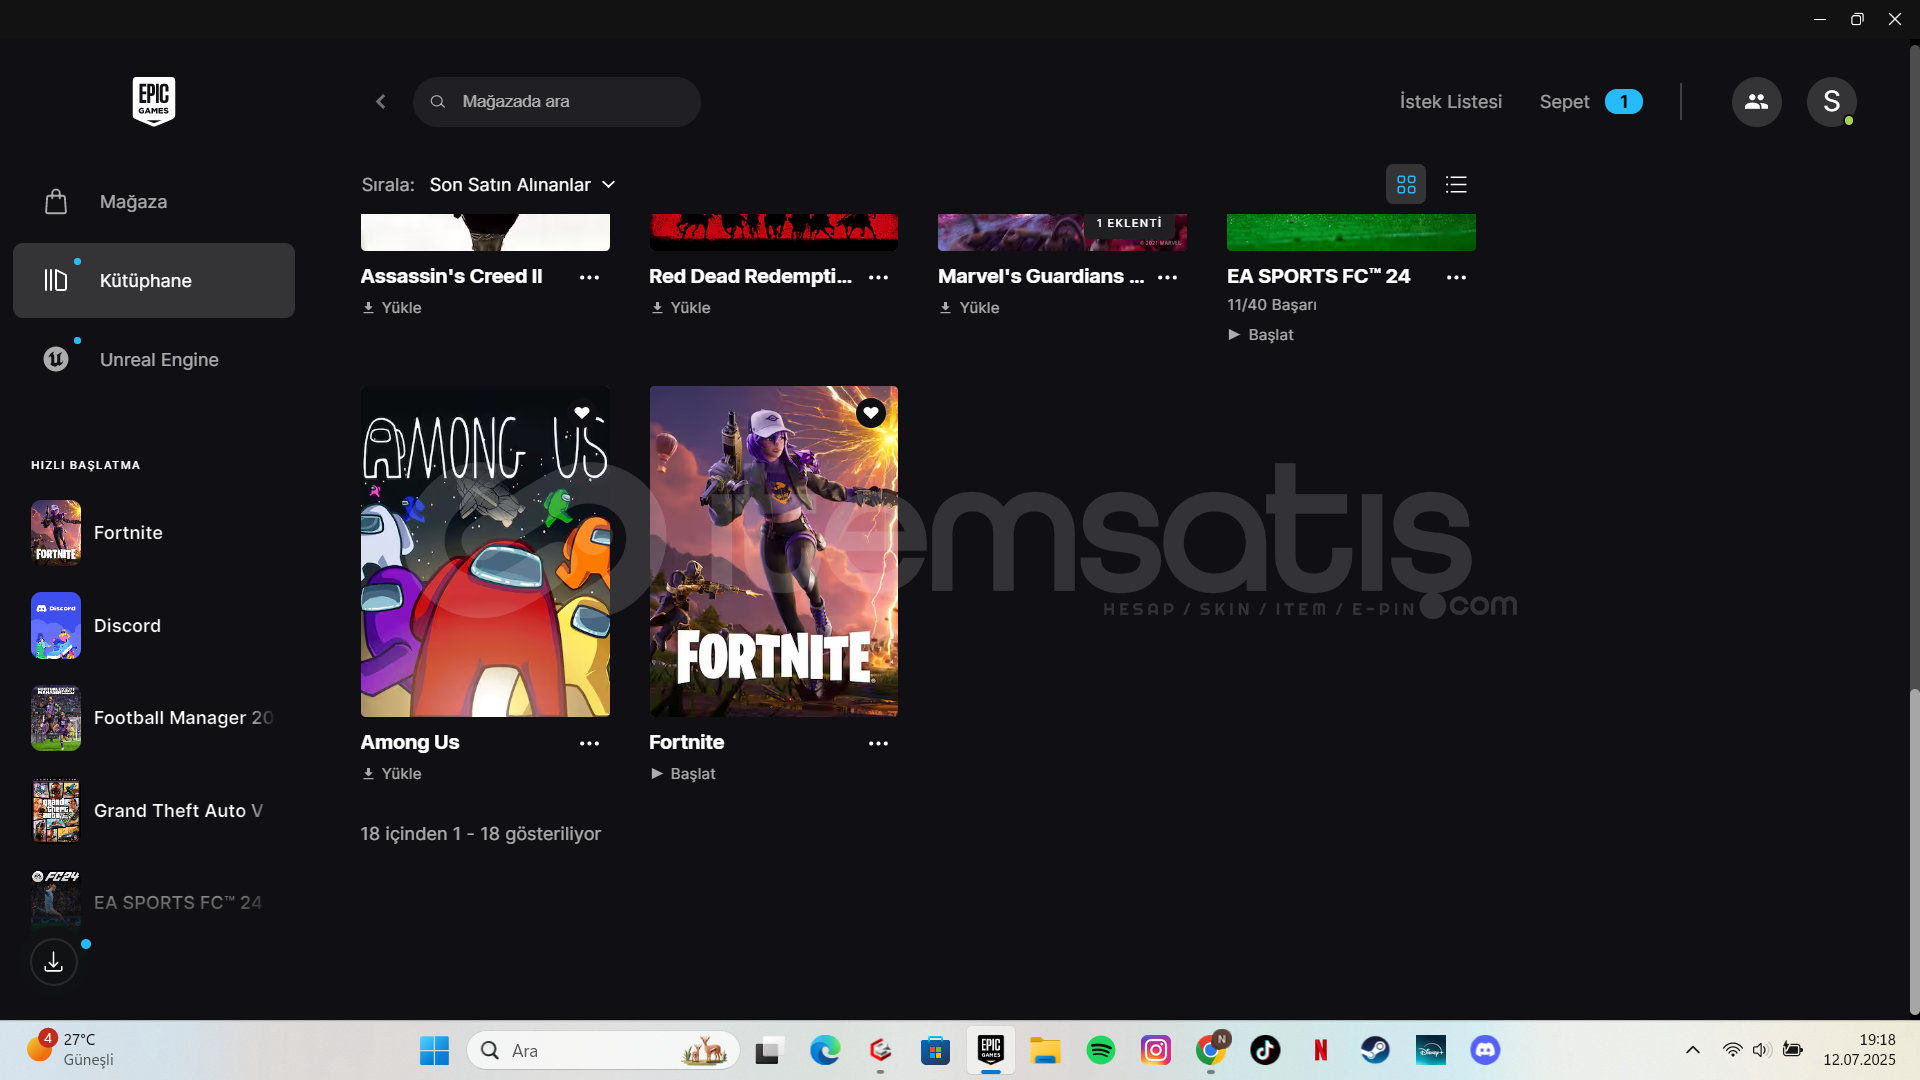Click the 1 EKLENTİ badge on Marvel's Guardians
The image size is (1920, 1080).
(x=1129, y=223)
